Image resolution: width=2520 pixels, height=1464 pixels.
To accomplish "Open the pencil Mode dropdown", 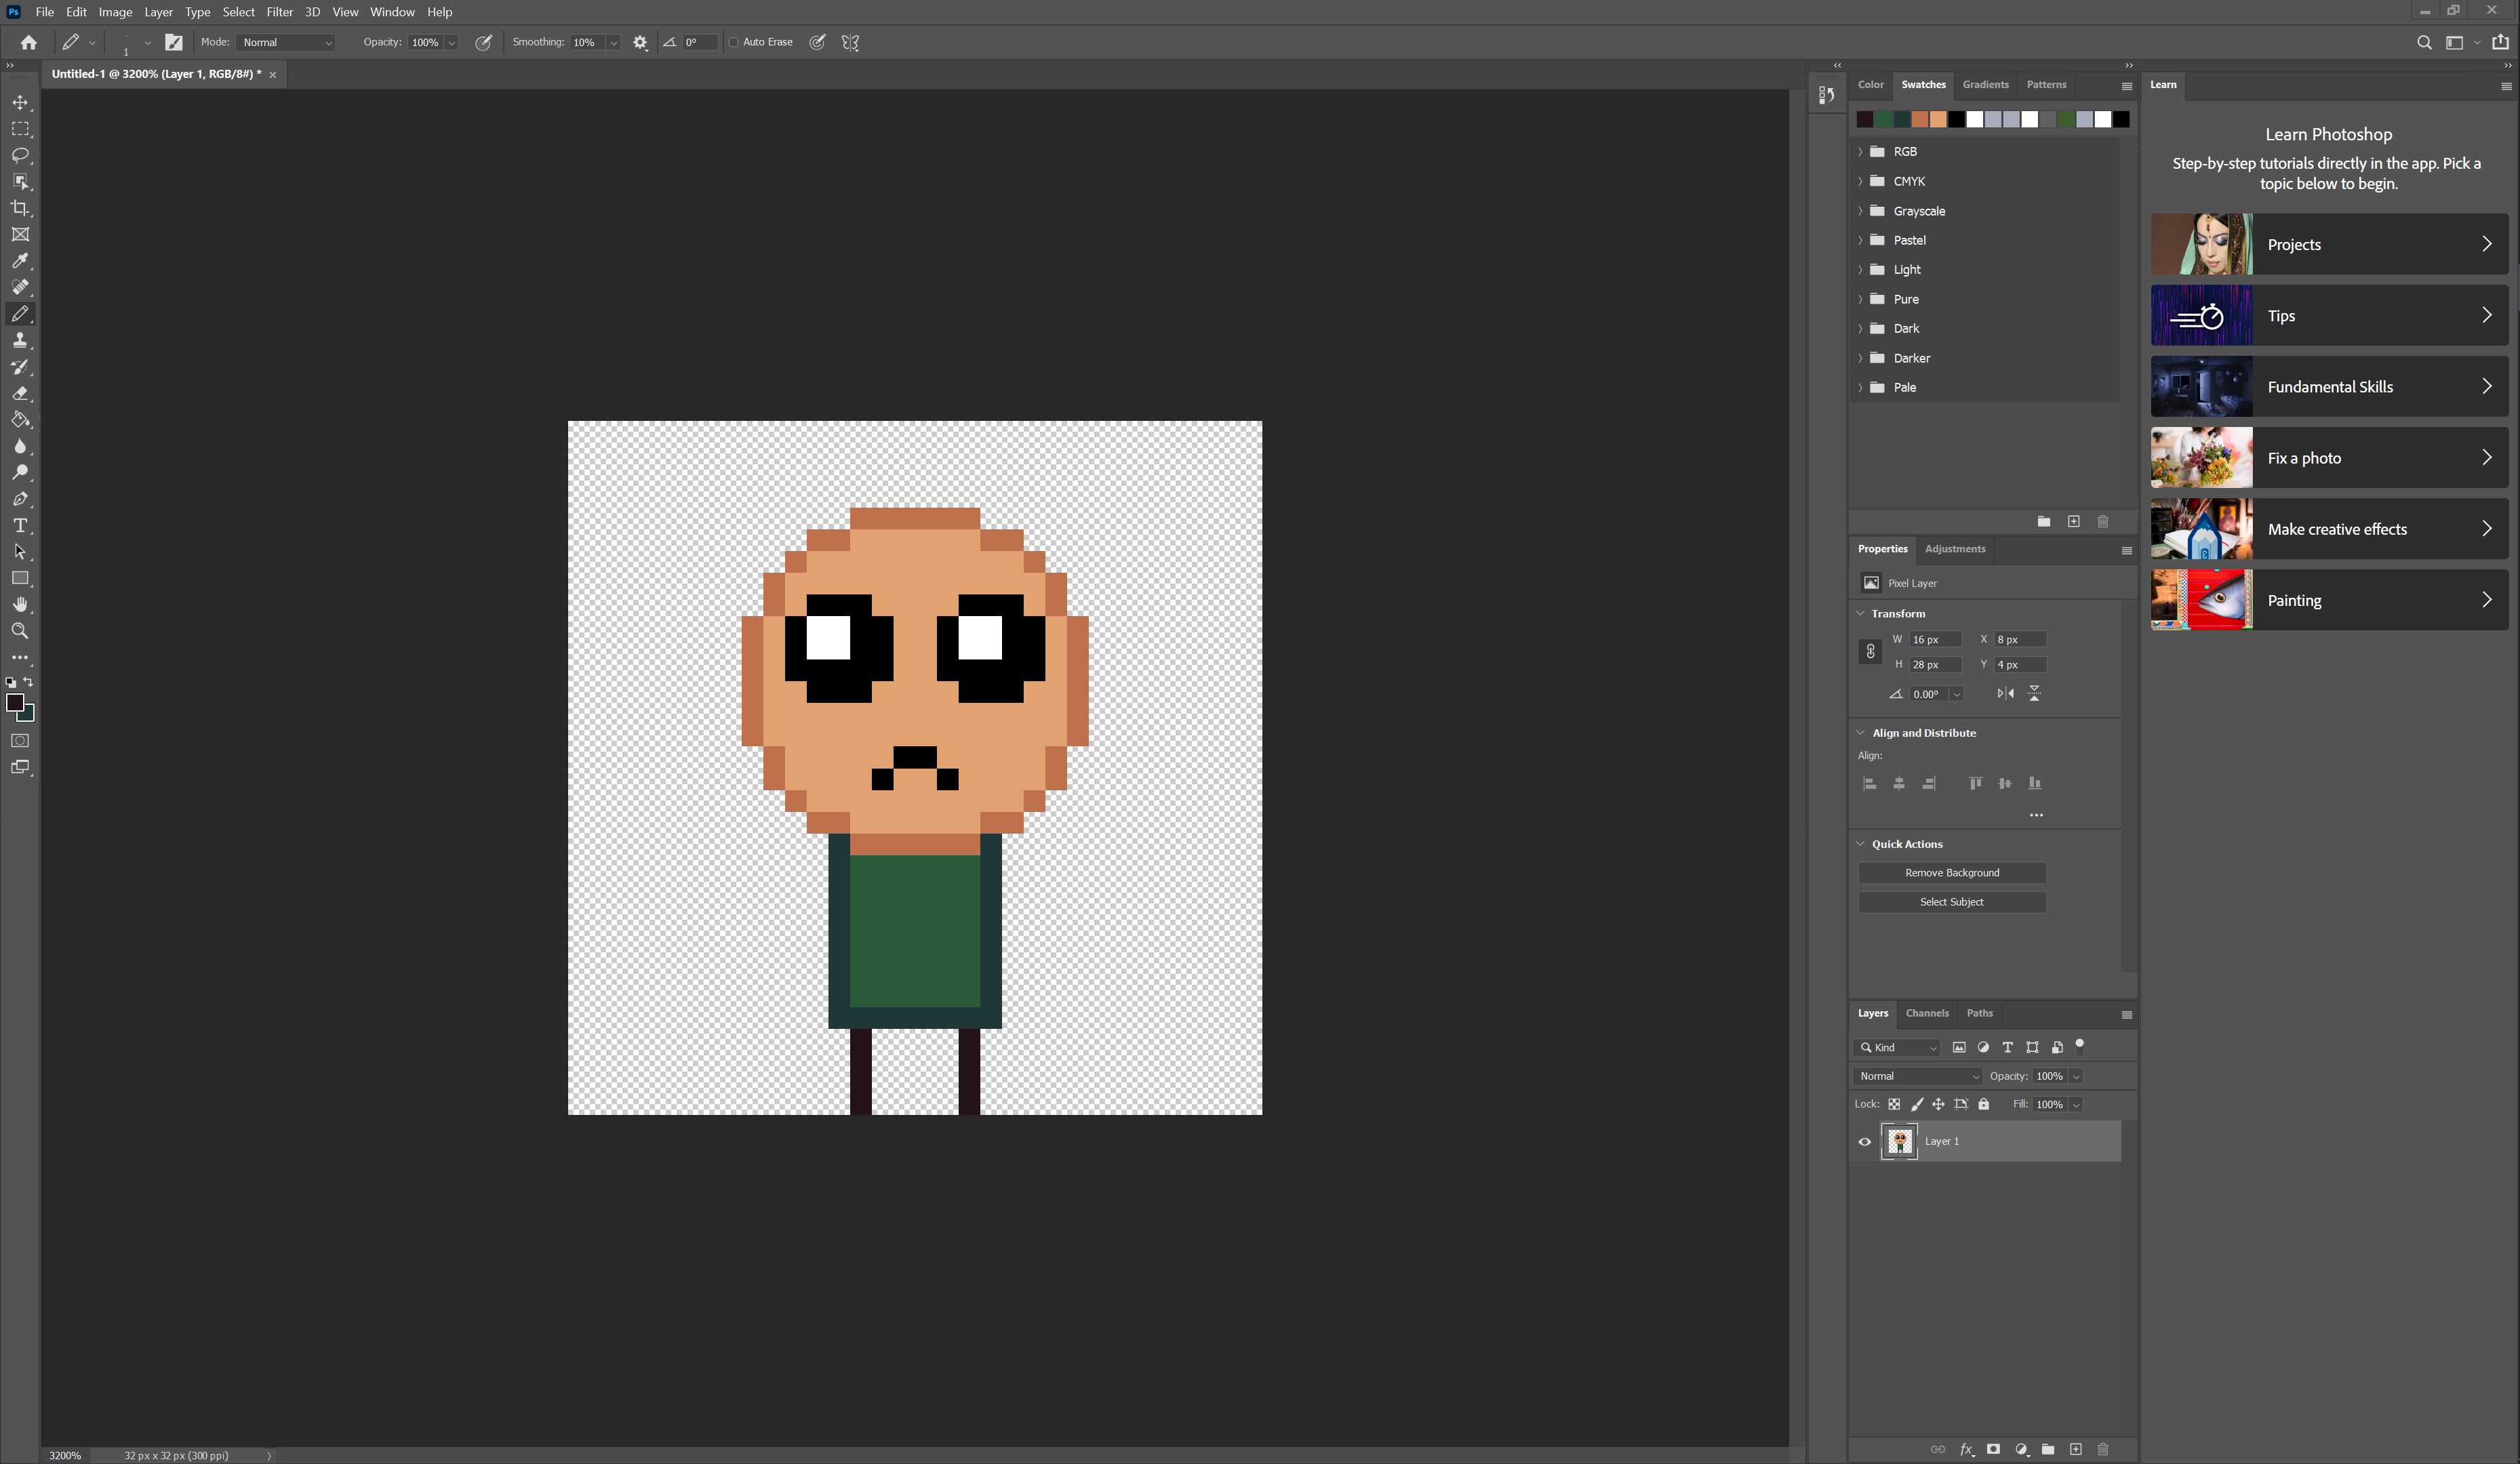I will point(286,42).
